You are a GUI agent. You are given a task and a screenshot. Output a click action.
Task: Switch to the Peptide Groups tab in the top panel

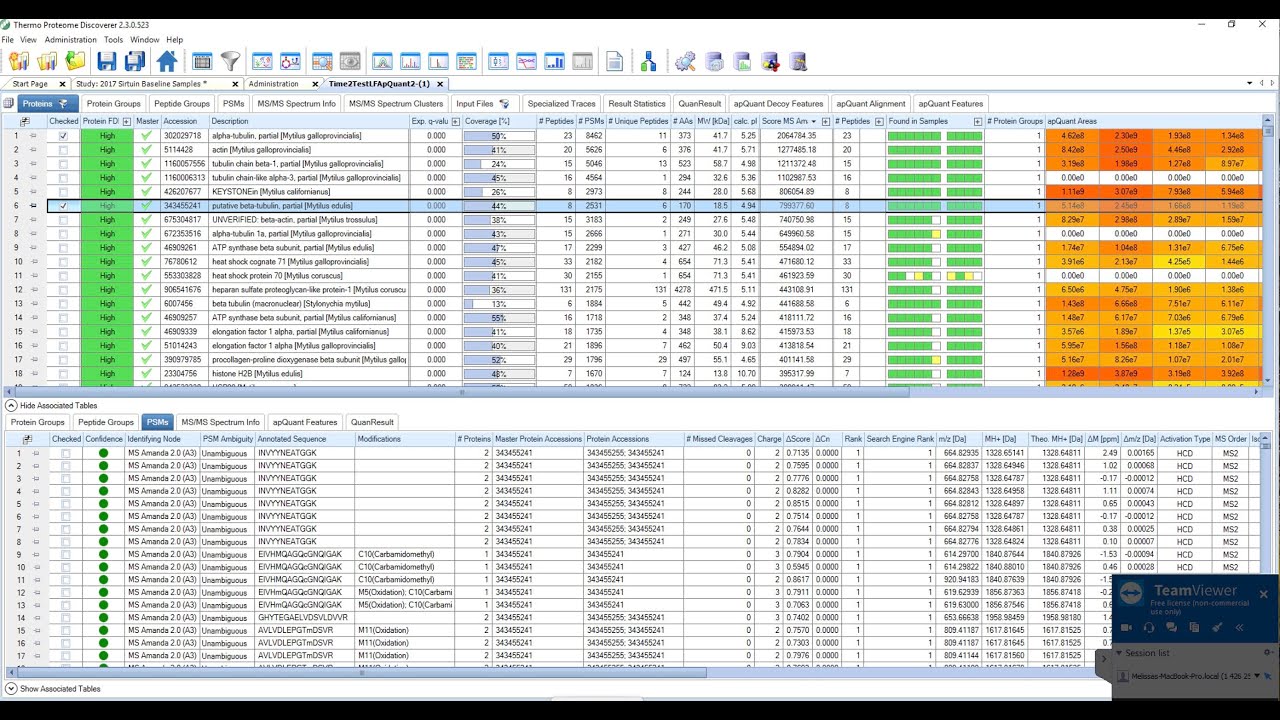[182, 103]
